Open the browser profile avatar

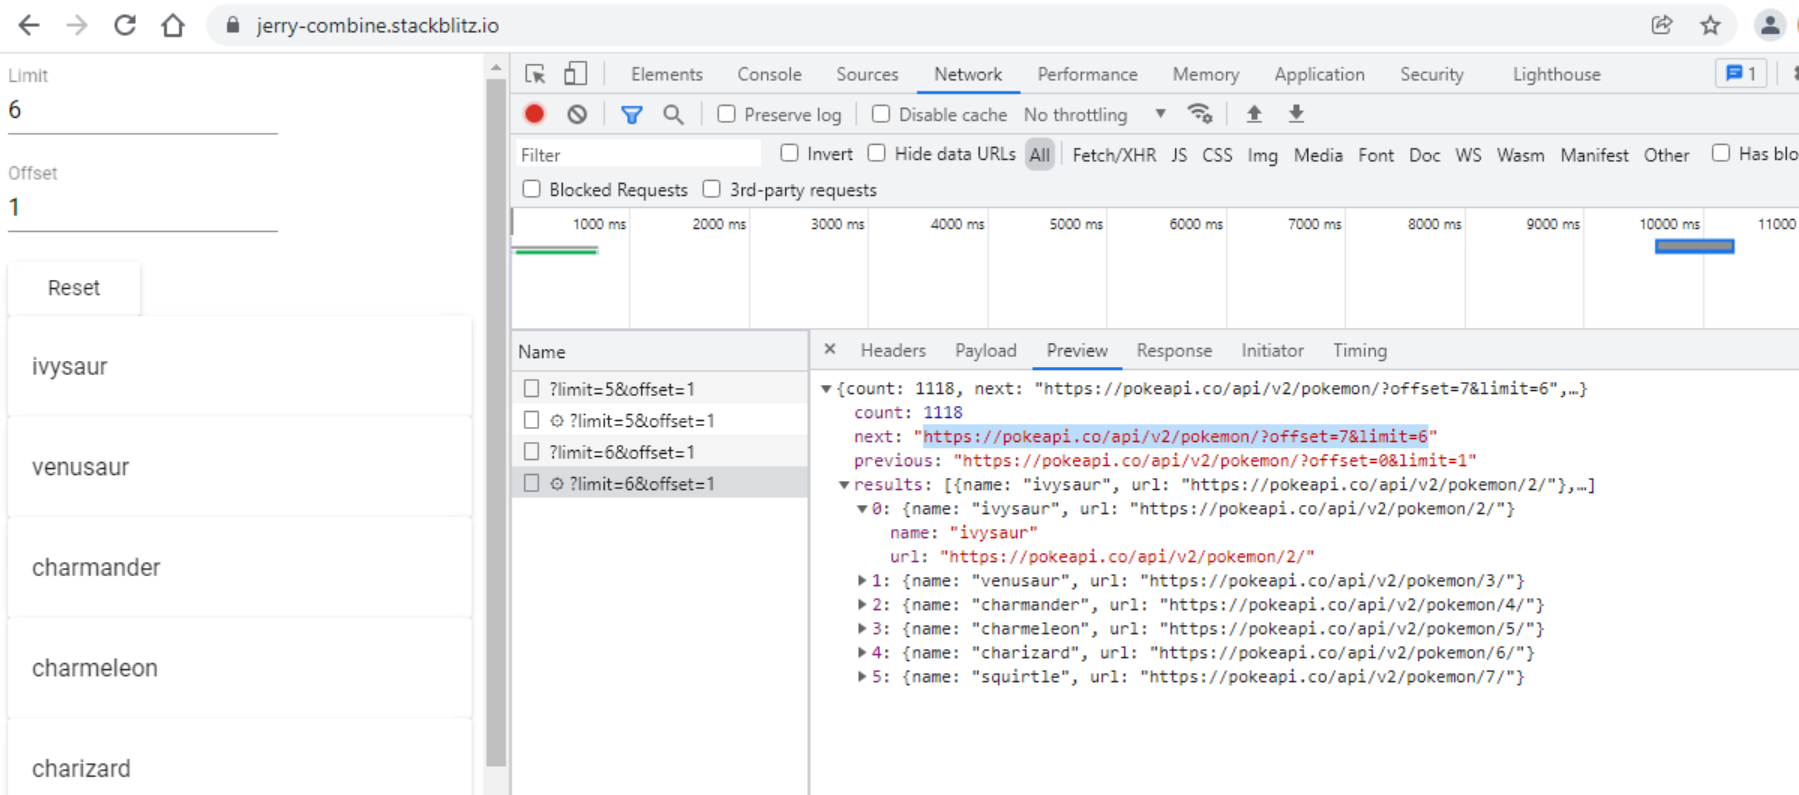click(1769, 25)
